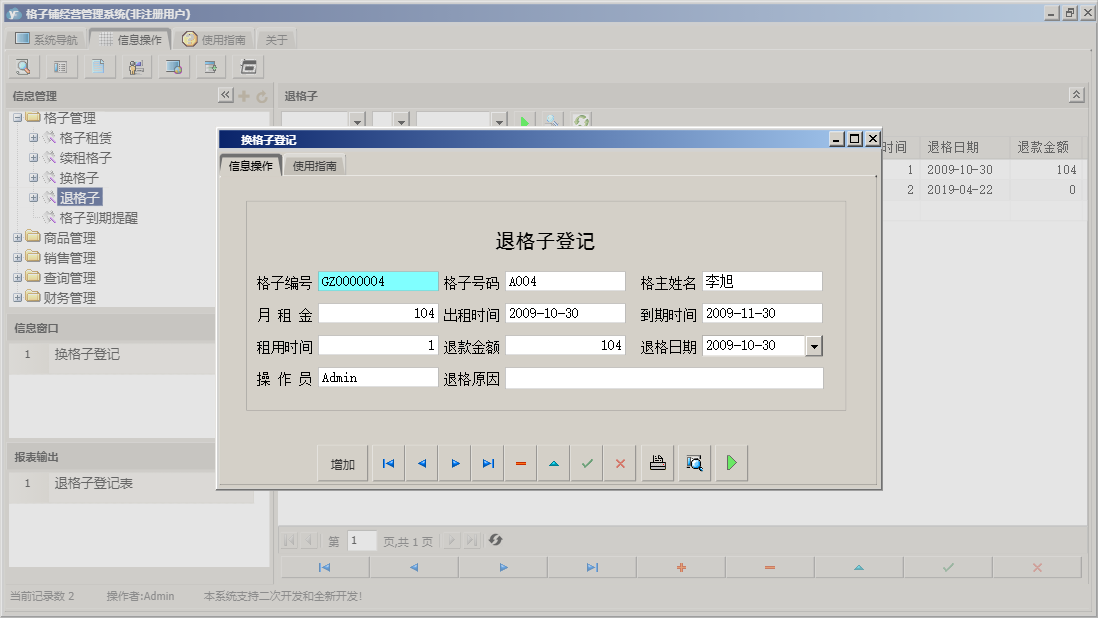Screen dimensions: 1098x618
Task: Open print preview with the magnifier icon
Action: [x=694, y=464]
